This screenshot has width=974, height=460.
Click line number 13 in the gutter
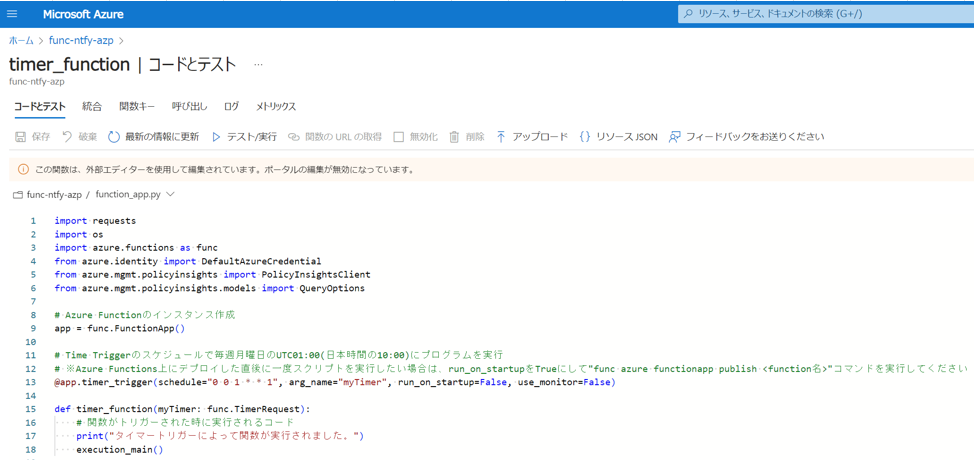click(x=32, y=383)
